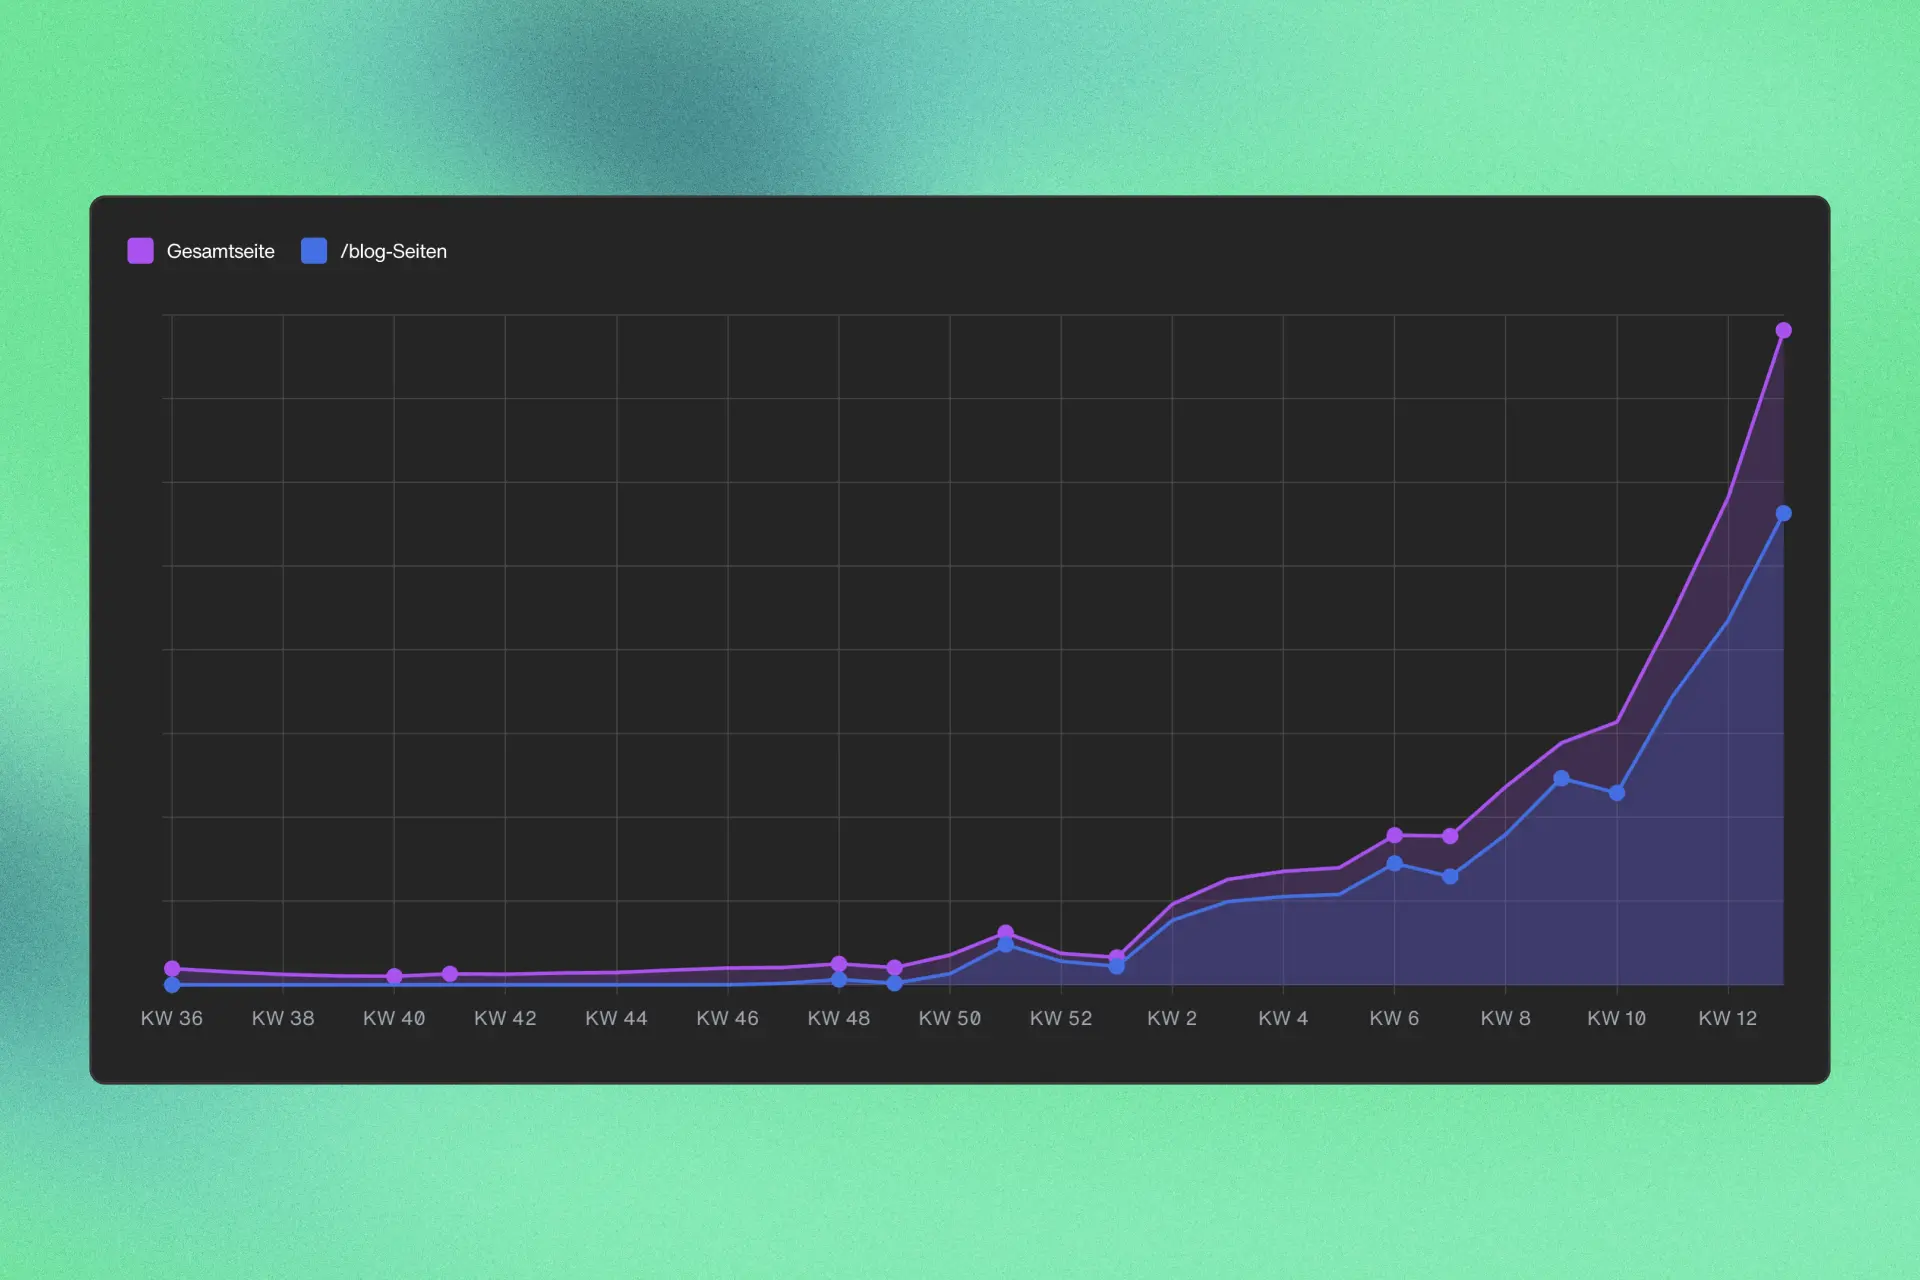Click the blue /blog-Seiten legend swatch
Image resolution: width=1920 pixels, height=1280 pixels.
(x=314, y=251)
